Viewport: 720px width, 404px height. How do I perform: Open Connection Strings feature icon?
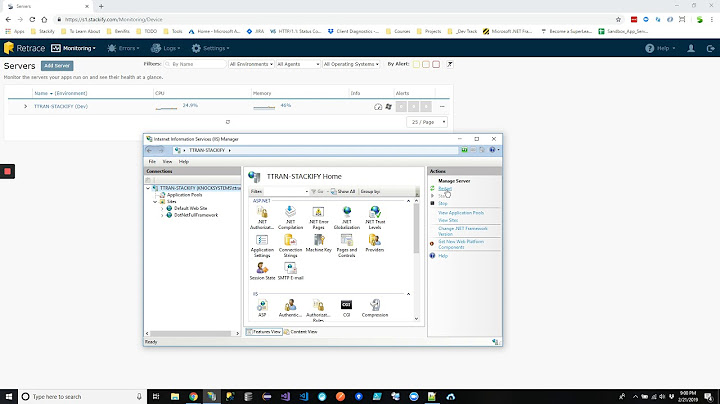(290, 246)
